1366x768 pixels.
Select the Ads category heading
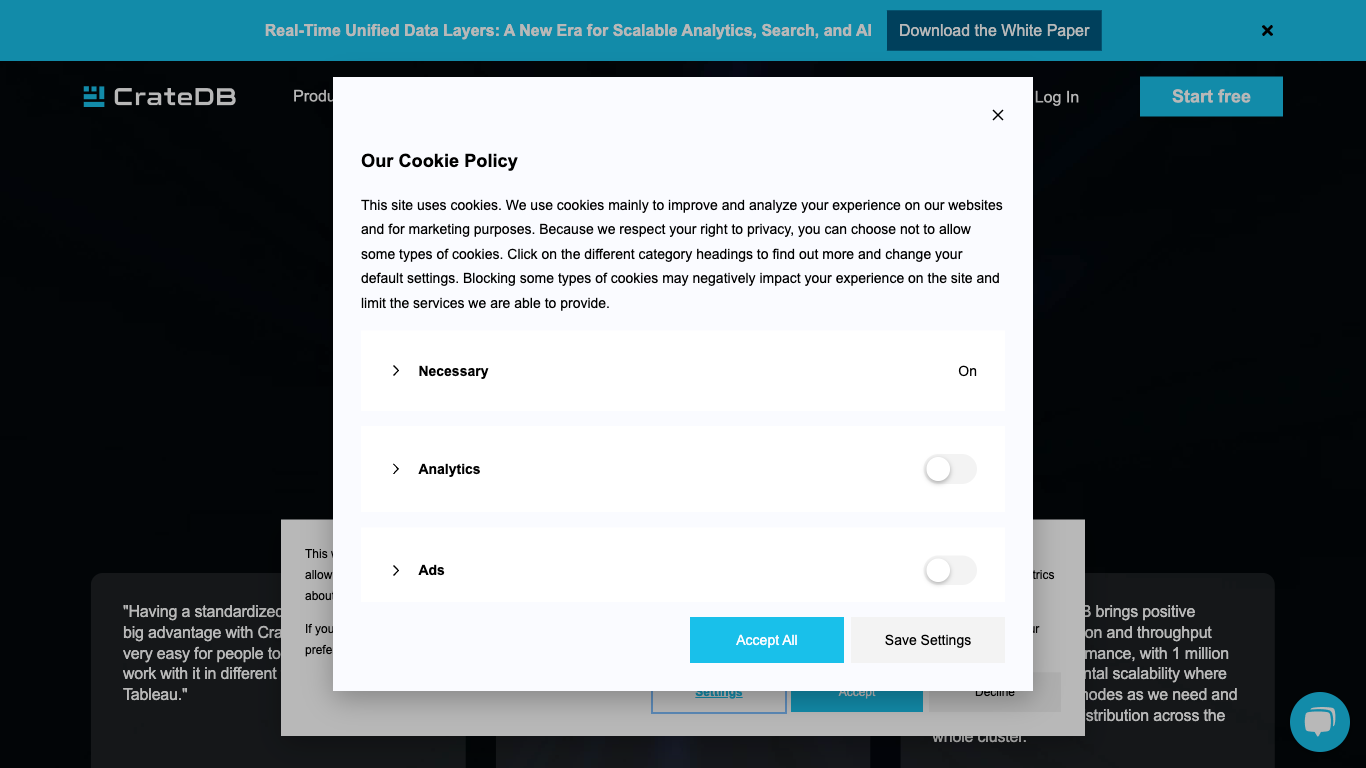tap(431, 570)
